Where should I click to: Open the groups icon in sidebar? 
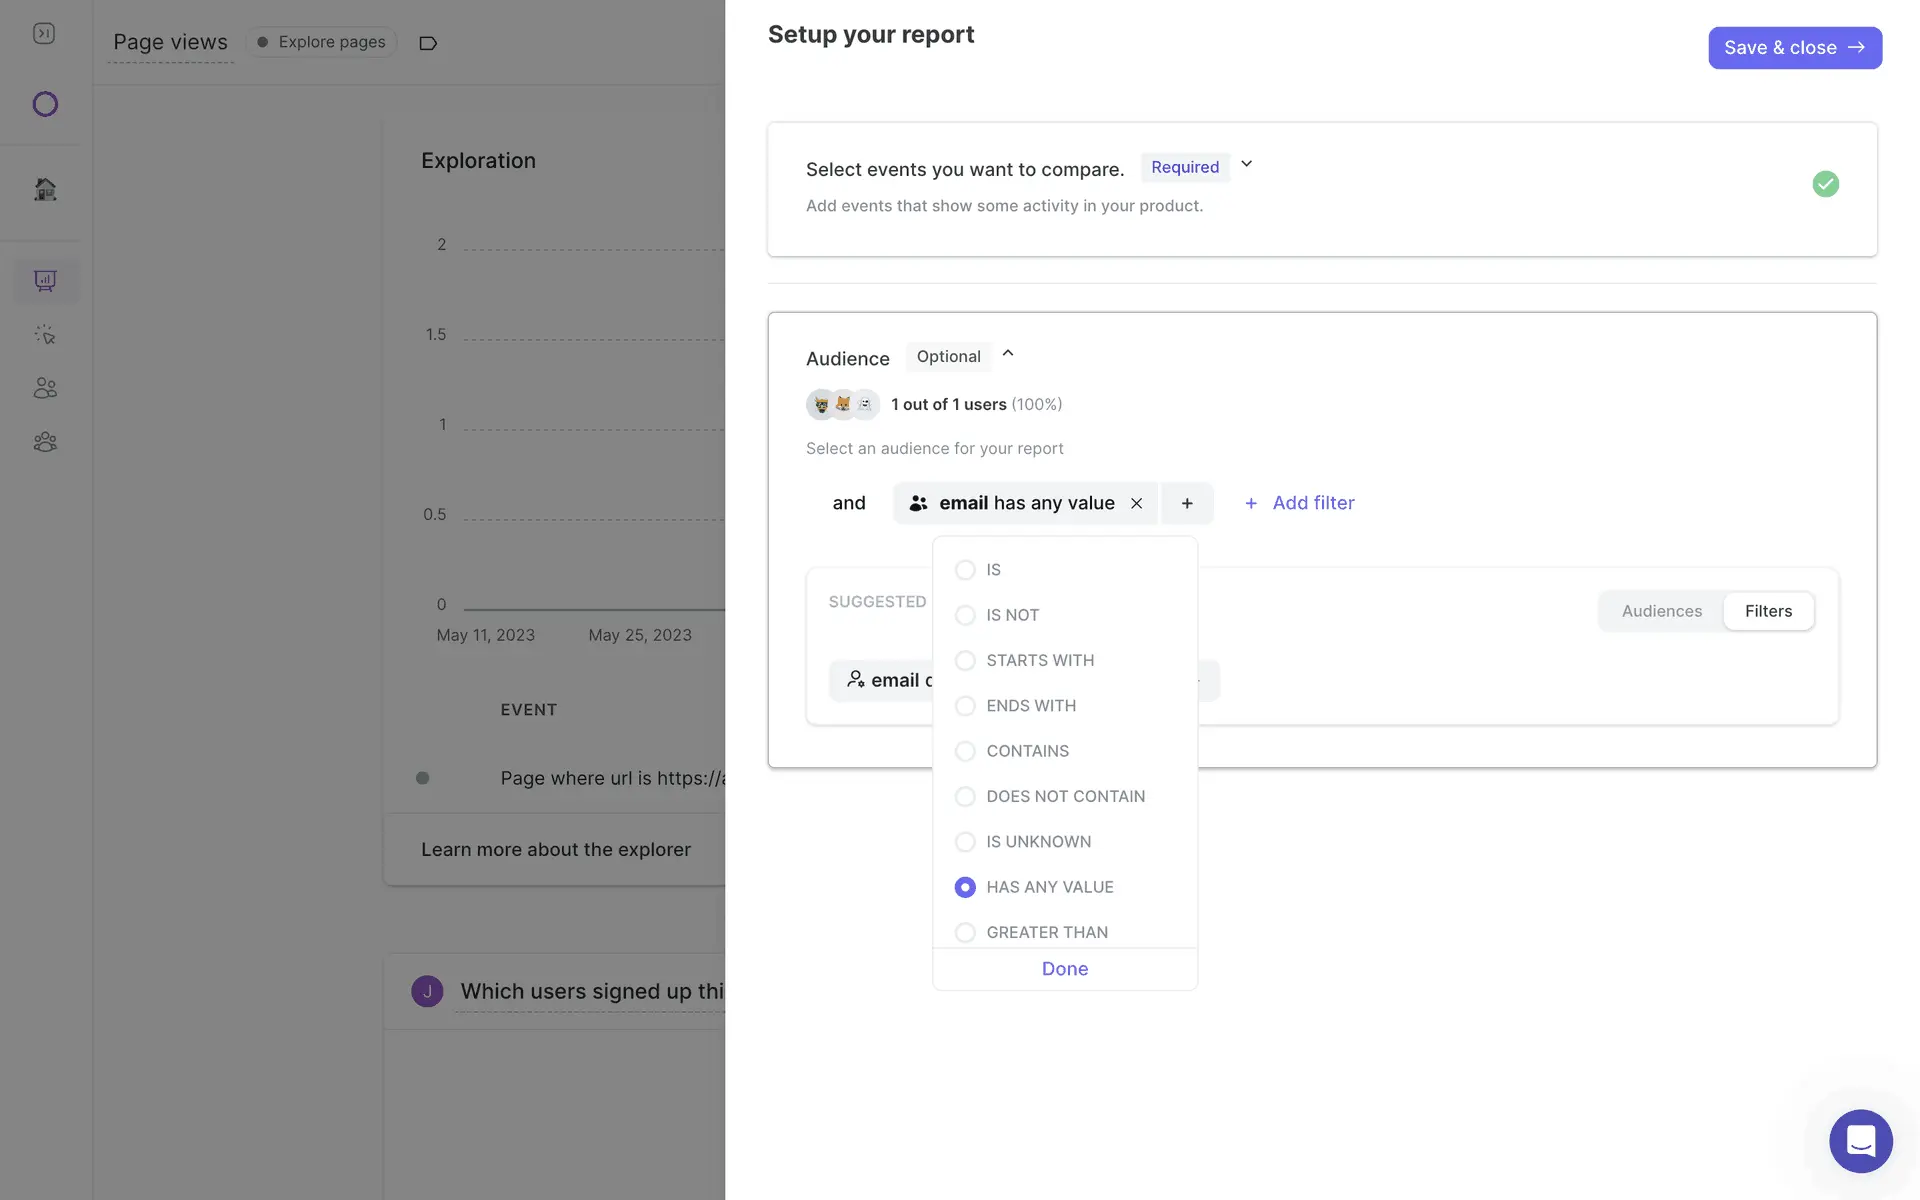pos(45,442)
